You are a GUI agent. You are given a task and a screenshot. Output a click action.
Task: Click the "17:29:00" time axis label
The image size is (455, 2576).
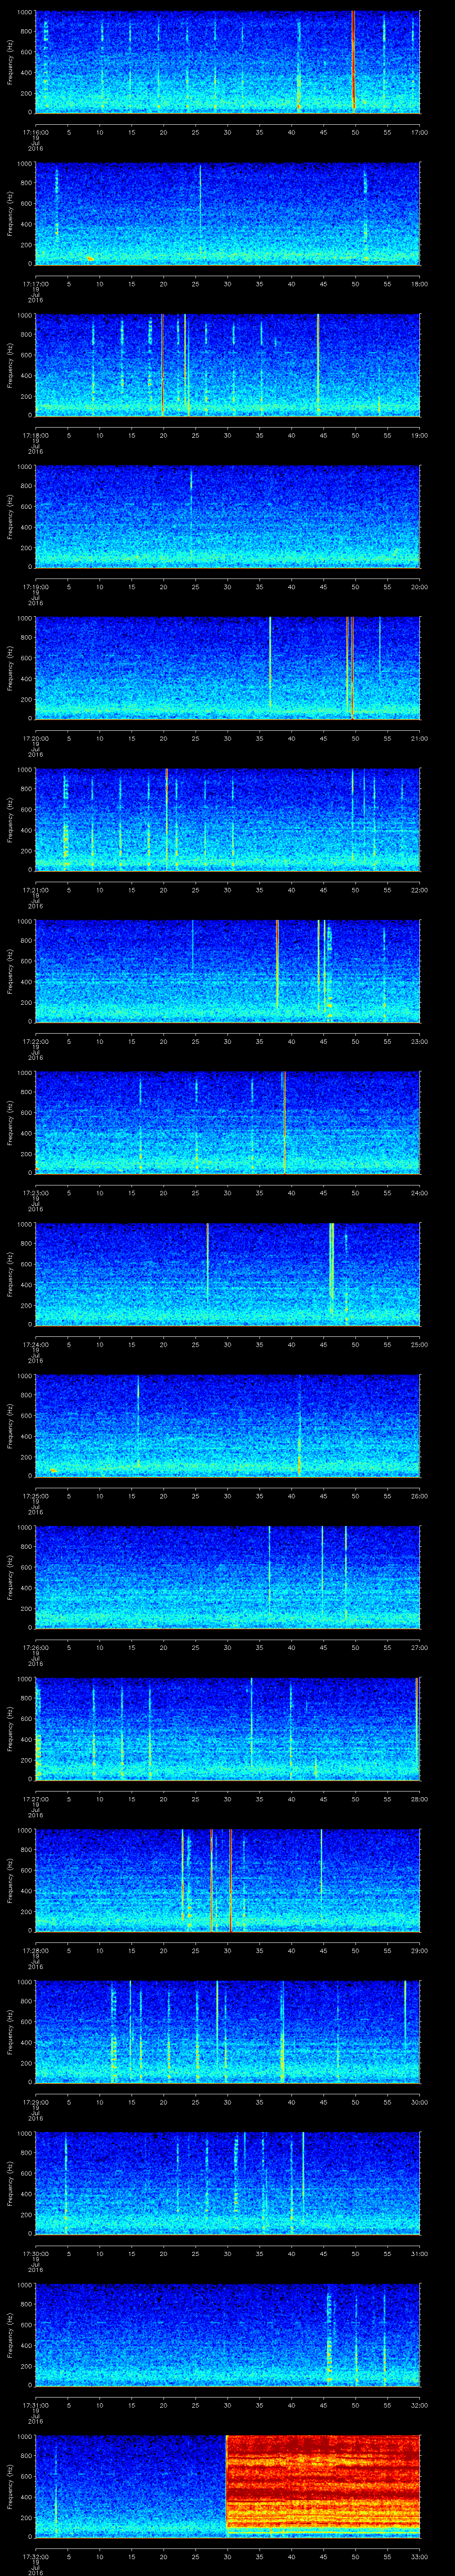coord(35,2101)
